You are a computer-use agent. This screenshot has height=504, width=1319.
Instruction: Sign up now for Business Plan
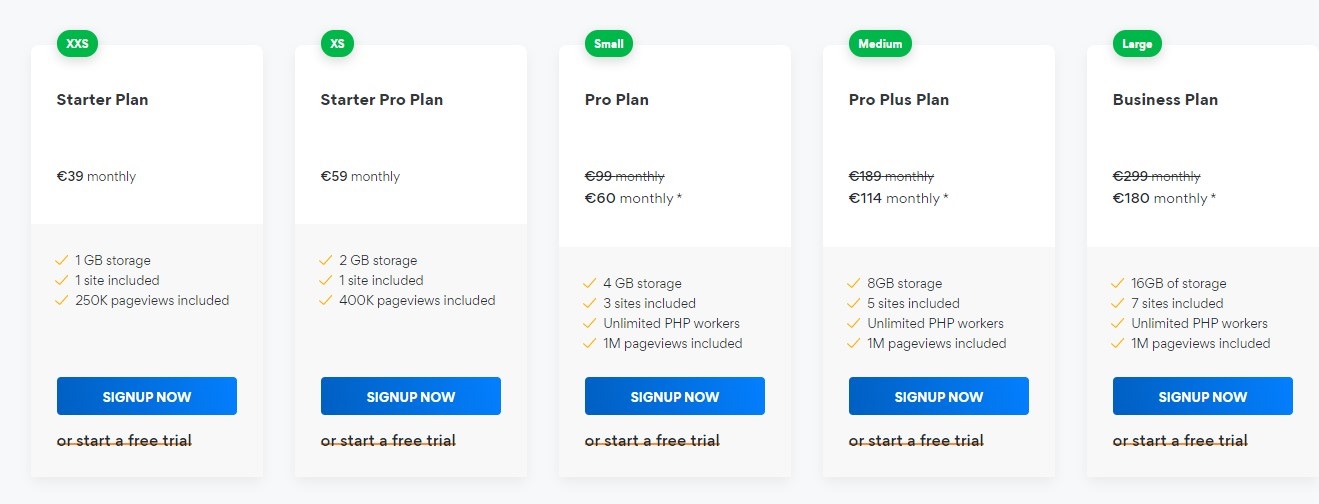click(1203, 396)
